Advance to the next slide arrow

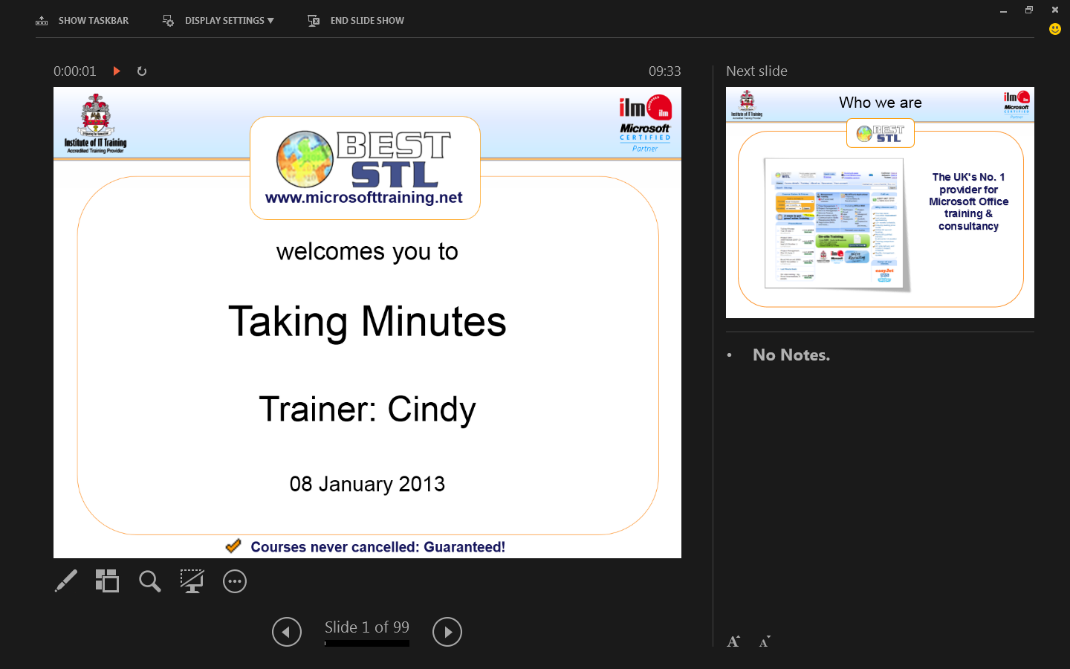pos(447,631)
